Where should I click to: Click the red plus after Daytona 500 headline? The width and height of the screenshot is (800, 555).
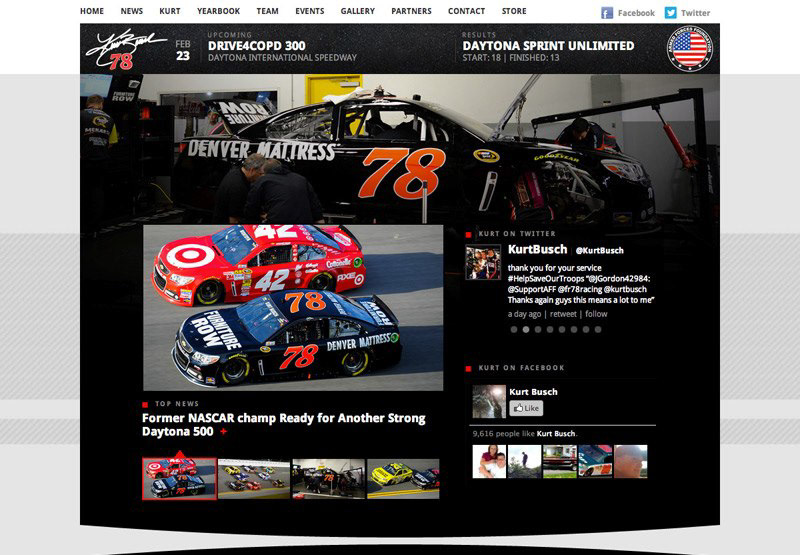coord(223,432)
